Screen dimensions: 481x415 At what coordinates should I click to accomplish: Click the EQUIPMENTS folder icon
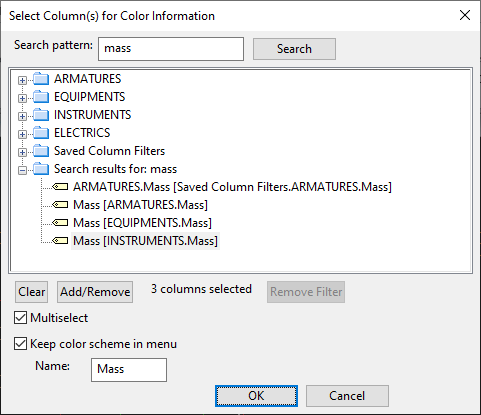(x=41, y=97)
